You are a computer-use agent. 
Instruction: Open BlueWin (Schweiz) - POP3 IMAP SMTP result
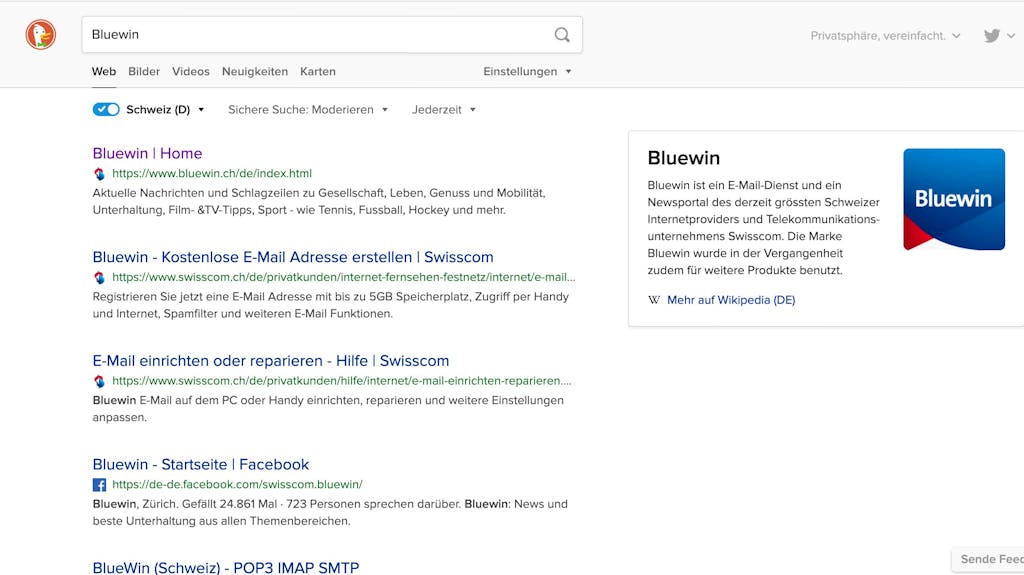pyautogui.click(x=225, y=567)
